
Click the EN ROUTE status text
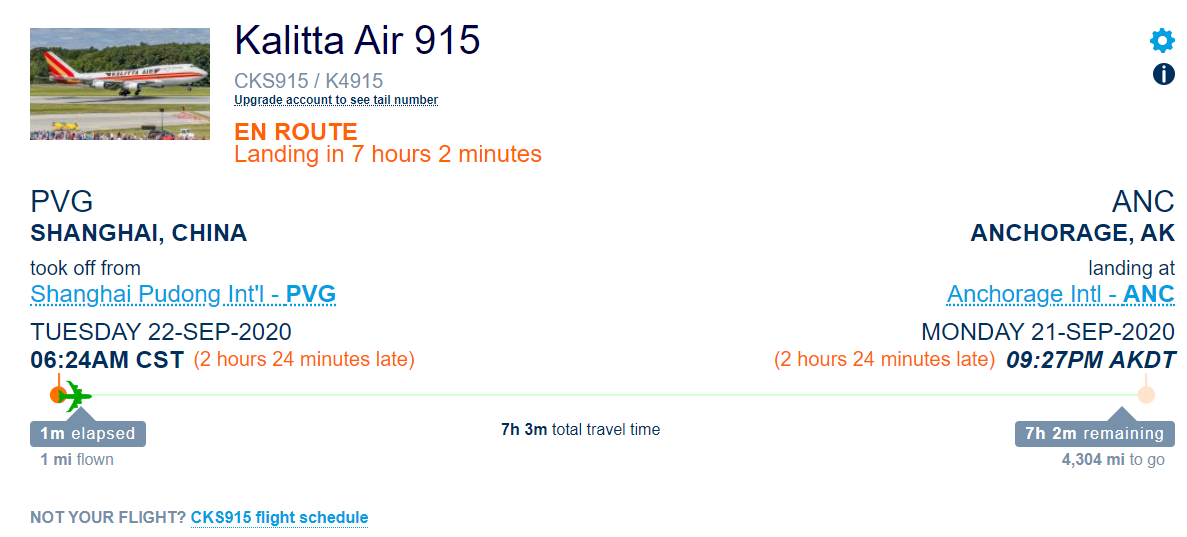tap(295, 132)
